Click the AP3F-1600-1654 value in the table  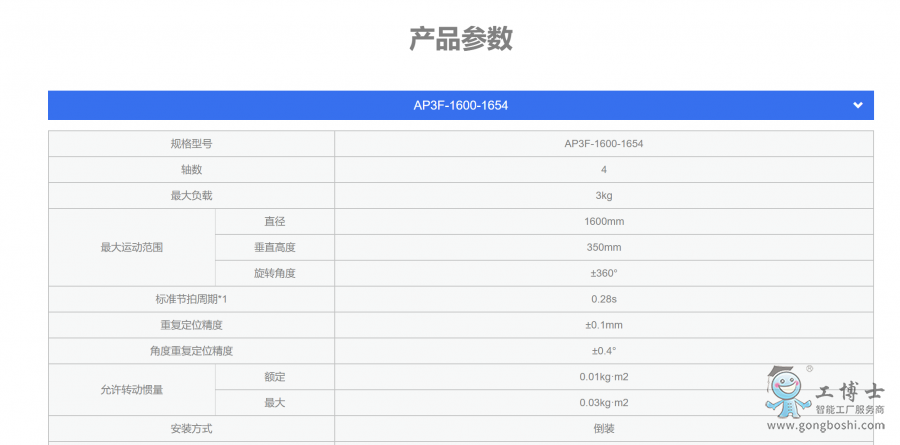603,144
